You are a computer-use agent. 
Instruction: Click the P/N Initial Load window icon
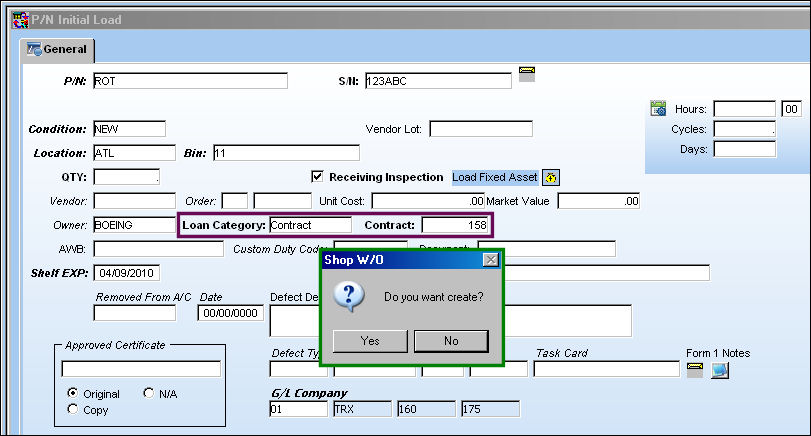click(20, 20)
